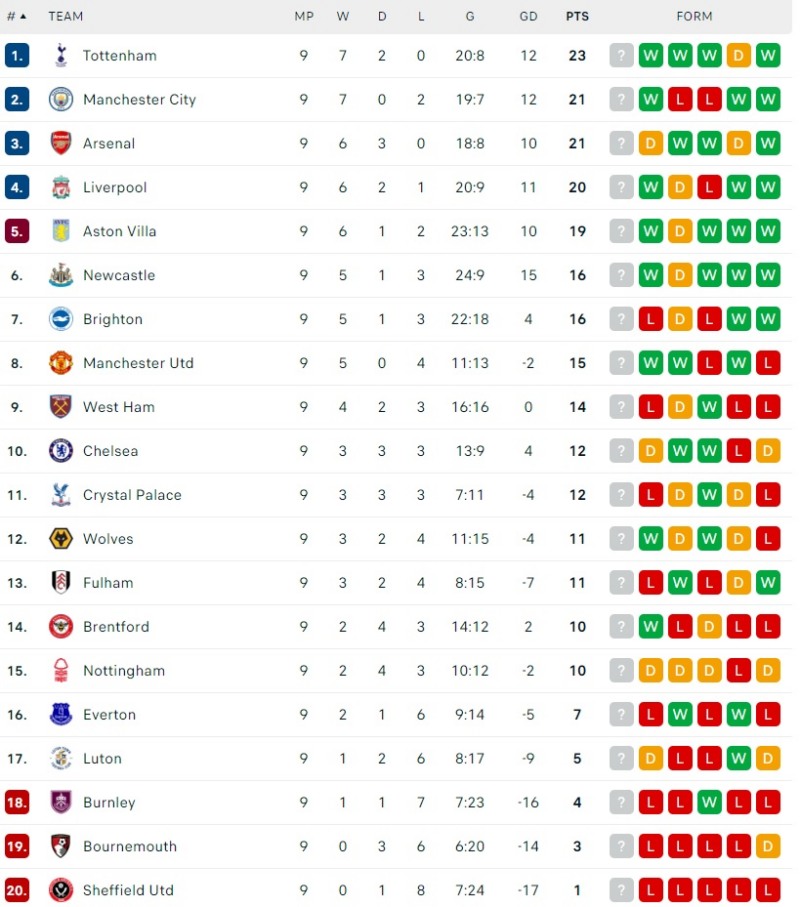Click Manchester Utd's most recent loss badge
Viewport: 800px width, 907px height.
[x=768, y=363]
